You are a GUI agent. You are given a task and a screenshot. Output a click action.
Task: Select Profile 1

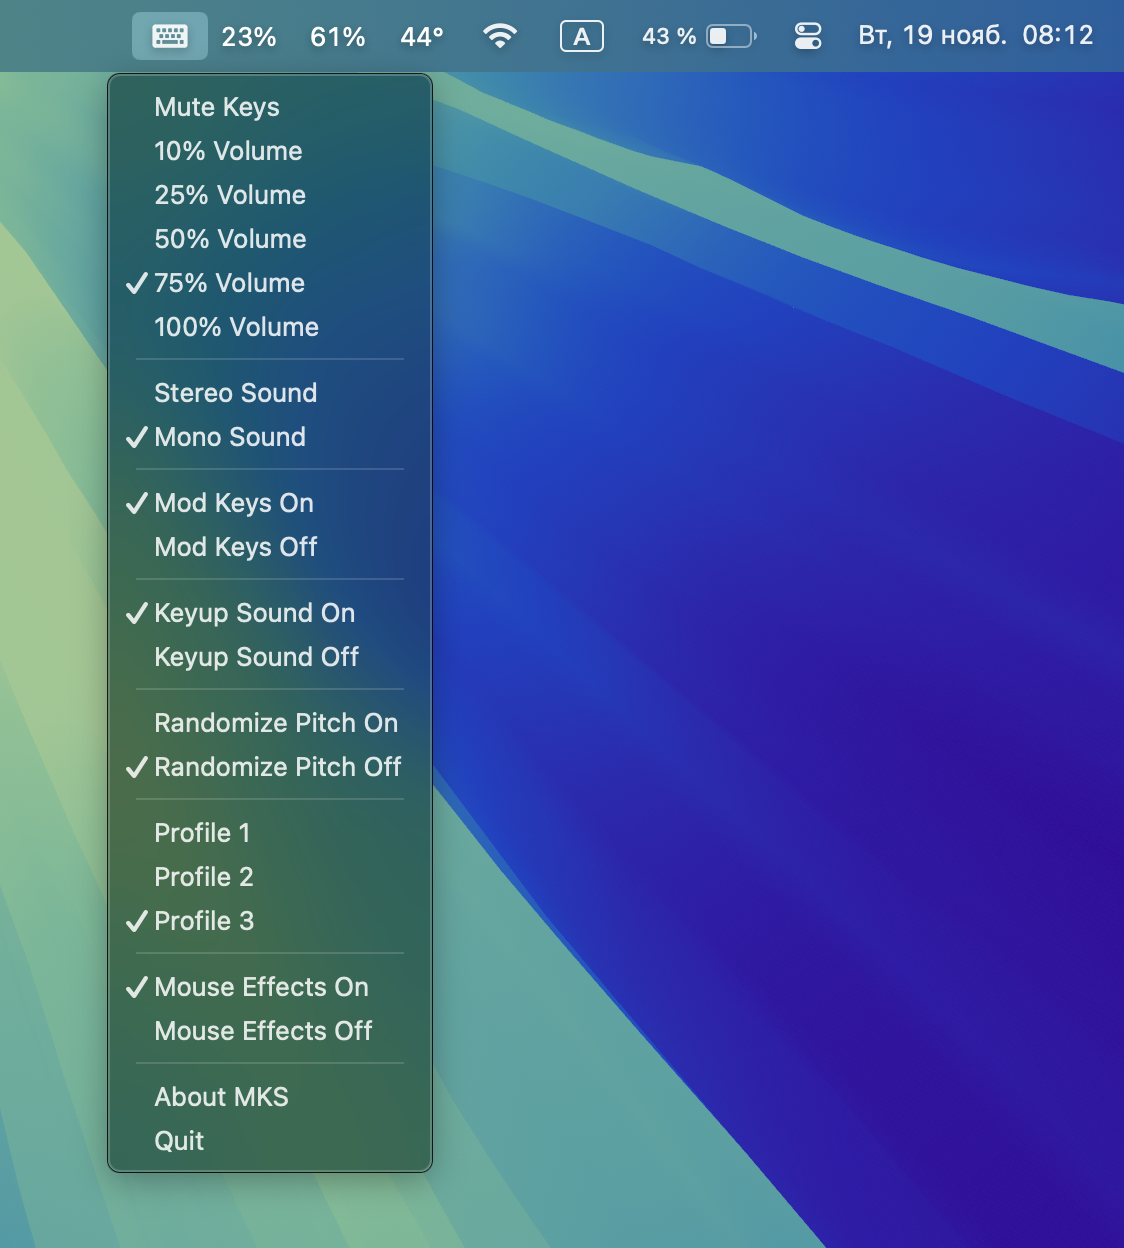click(202, 833)
